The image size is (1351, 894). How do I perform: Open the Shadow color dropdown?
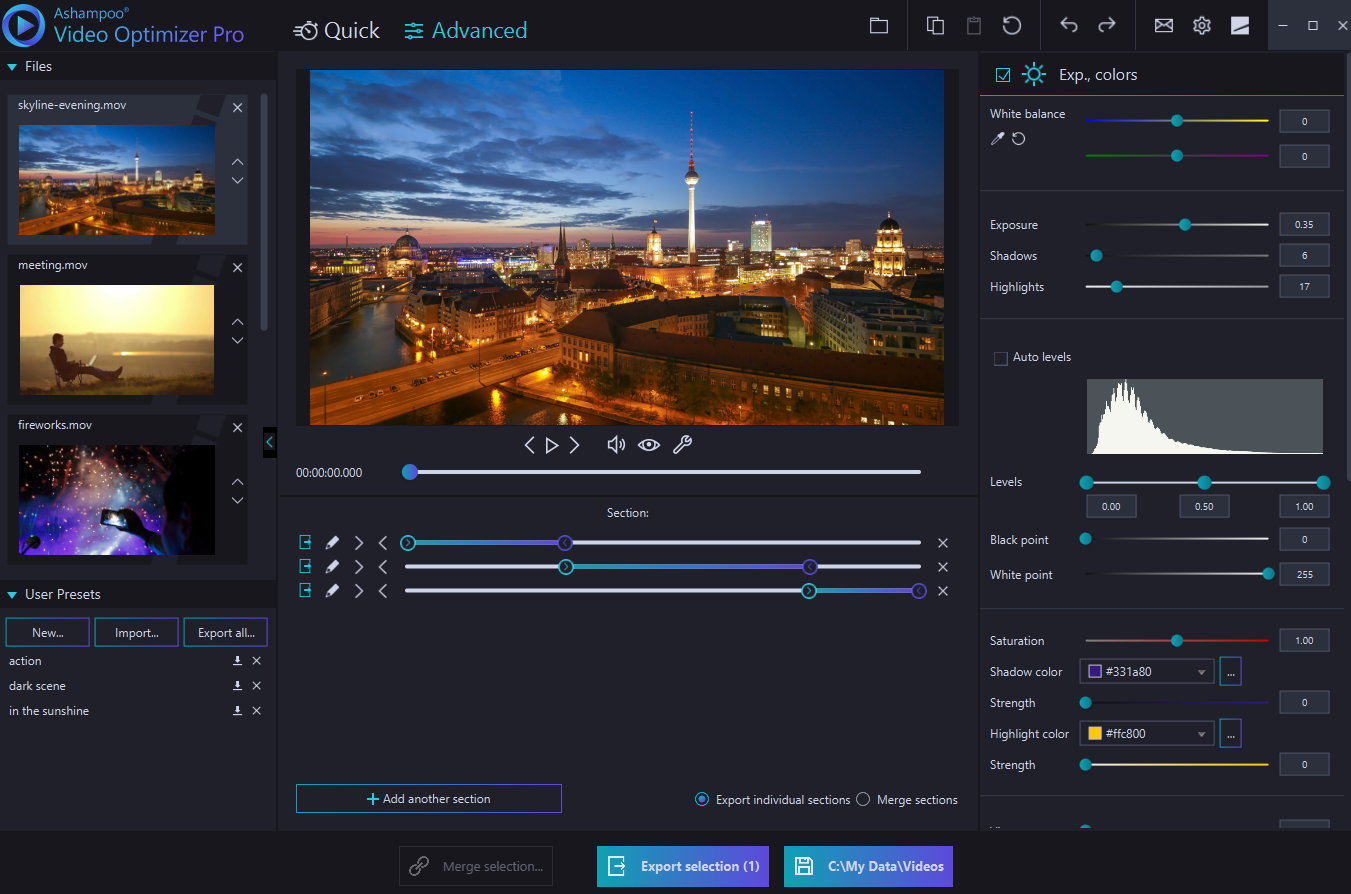tap(1200, 671)
